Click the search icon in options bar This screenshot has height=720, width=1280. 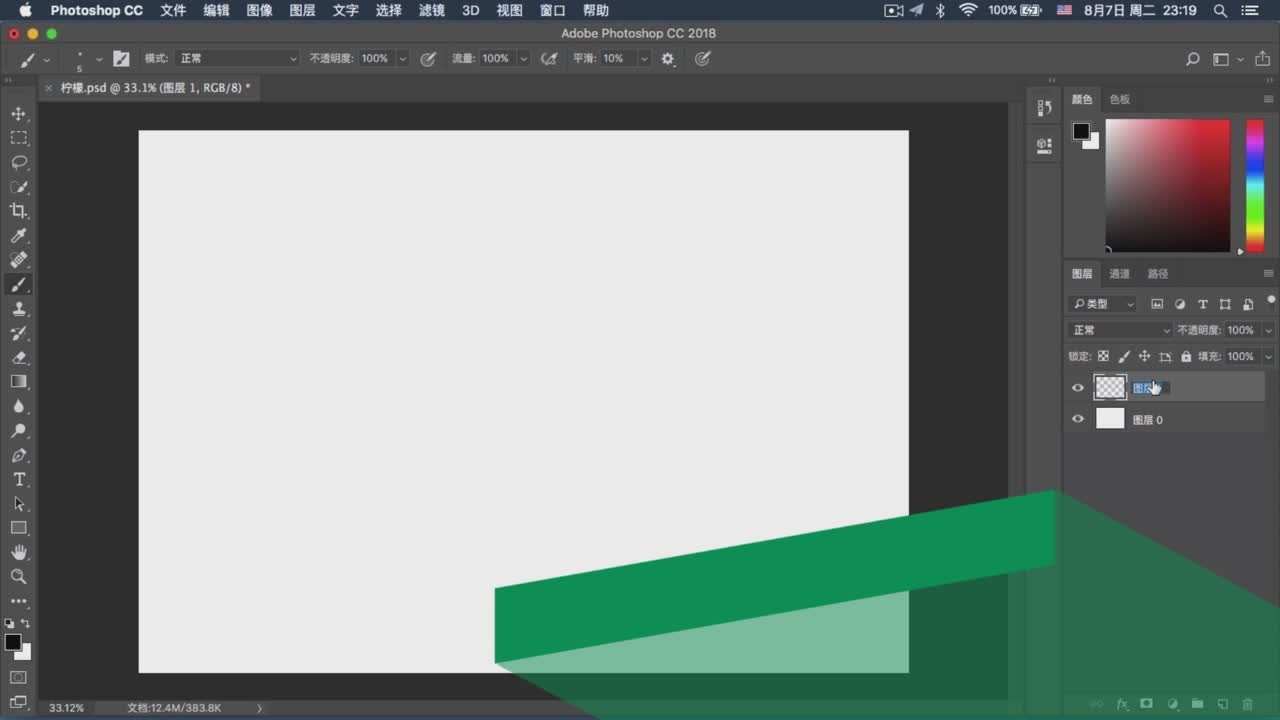pyautogui.click(x=1192, y=59)
